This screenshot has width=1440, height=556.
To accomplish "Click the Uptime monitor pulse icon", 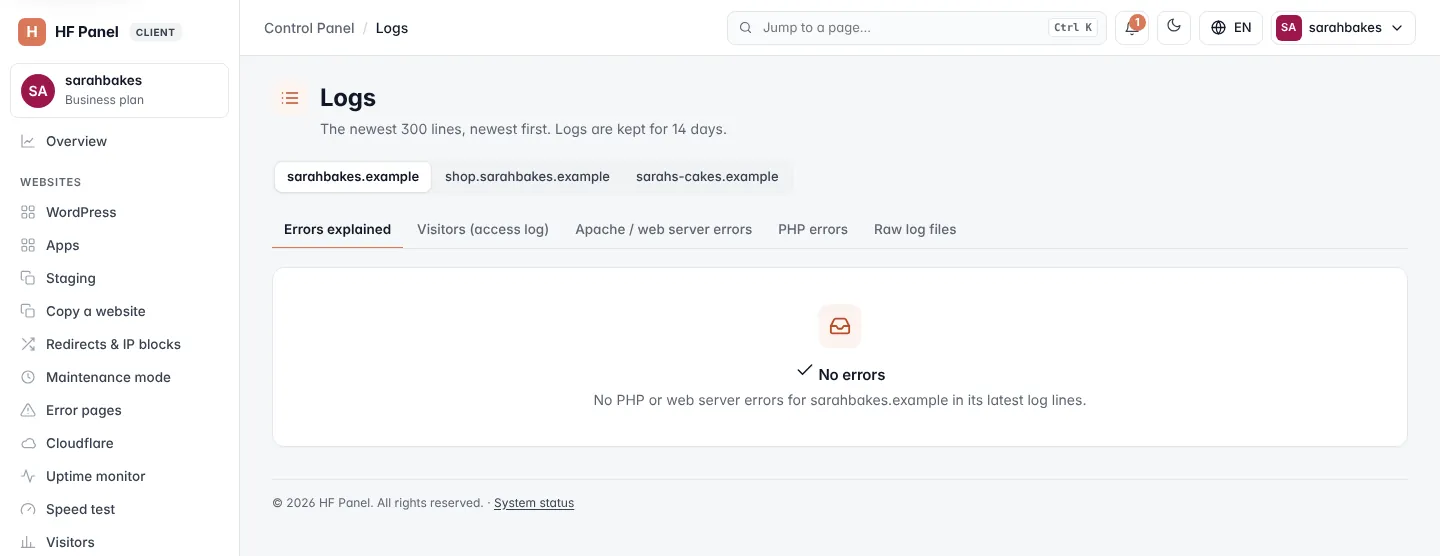I will (28, 476).
